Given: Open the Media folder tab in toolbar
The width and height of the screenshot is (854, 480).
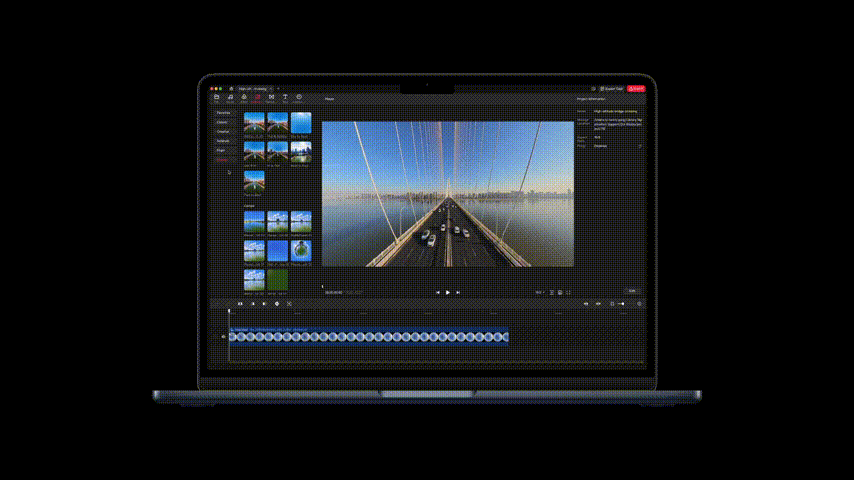Looking at the screenshot, I should coord(217,98).
